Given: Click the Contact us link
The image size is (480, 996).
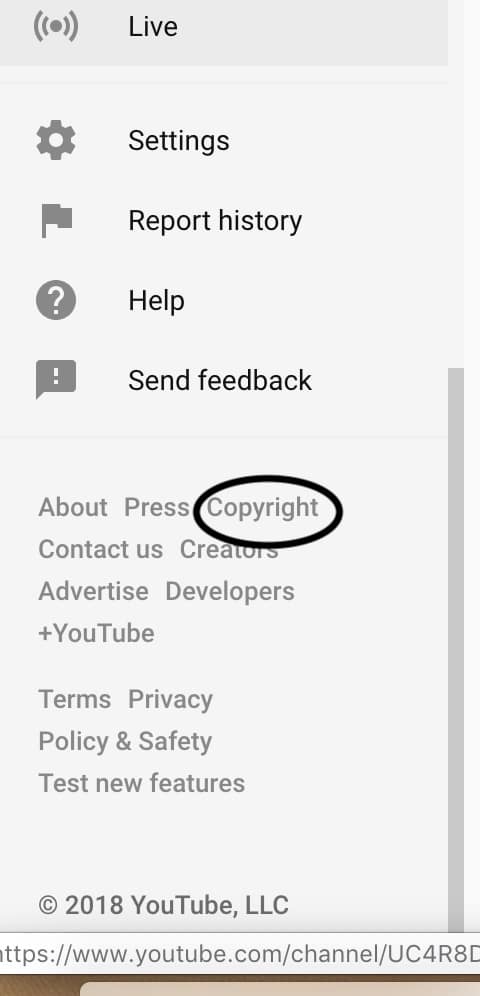Looking at the screenshot, I should click(100, 549).
